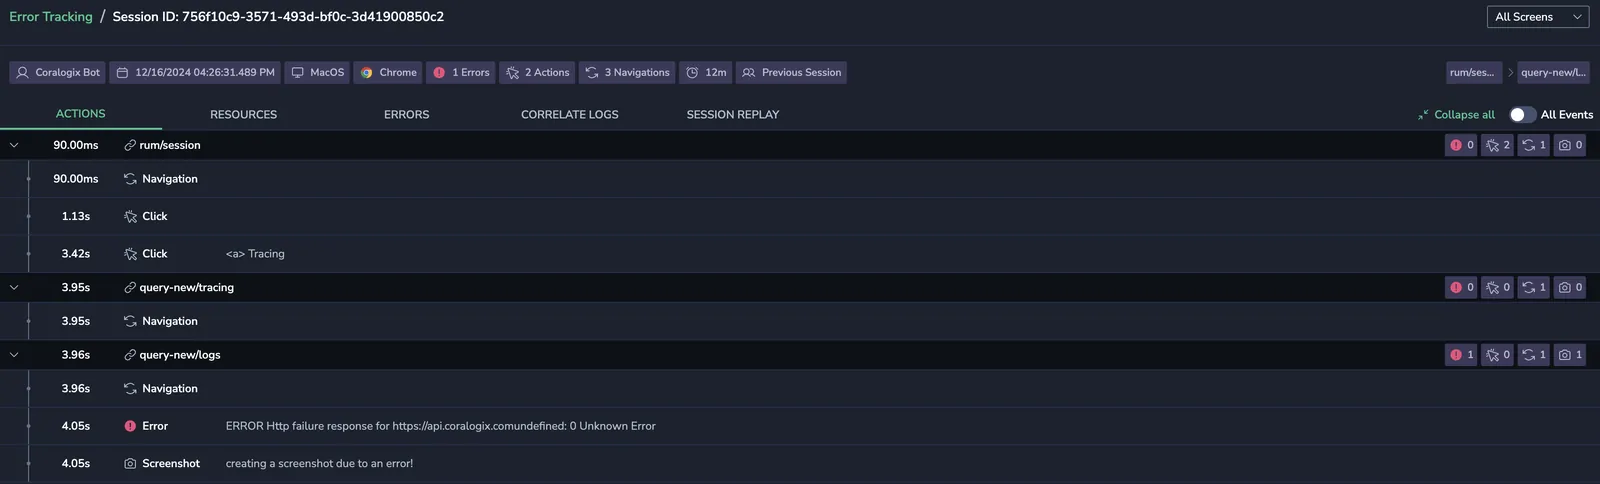Screen dimensions: 1600x484
Task: Click the query-new/logs group title
Action: (180, 355)
